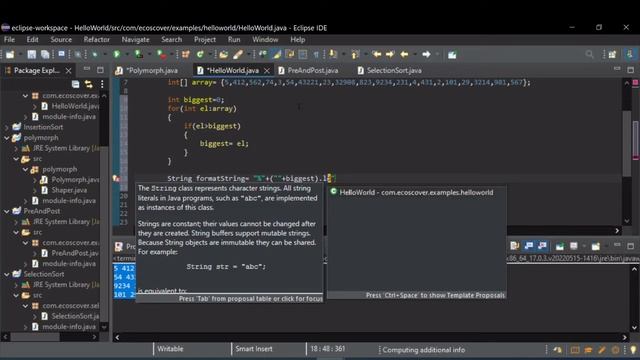Click the Open Console icon in Console toolbar
This screenshot has width=640, height=360.
point(596,246)
